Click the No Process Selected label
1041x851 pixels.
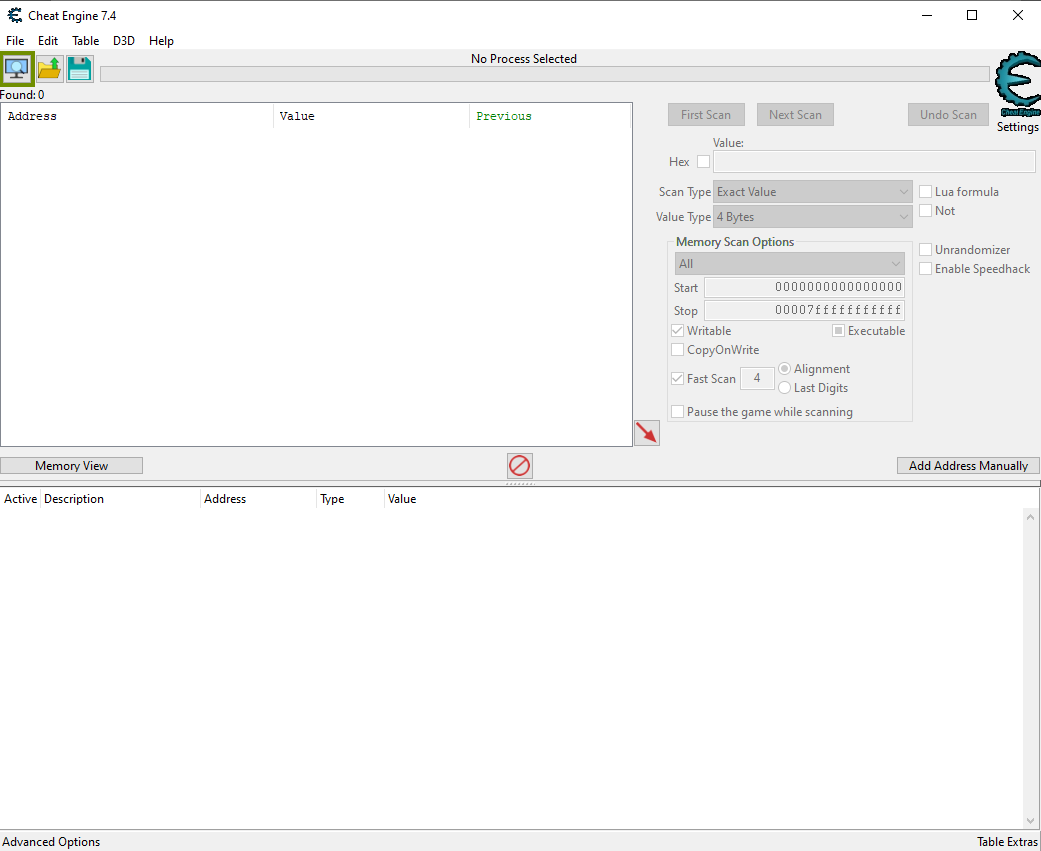coord(524,59)
